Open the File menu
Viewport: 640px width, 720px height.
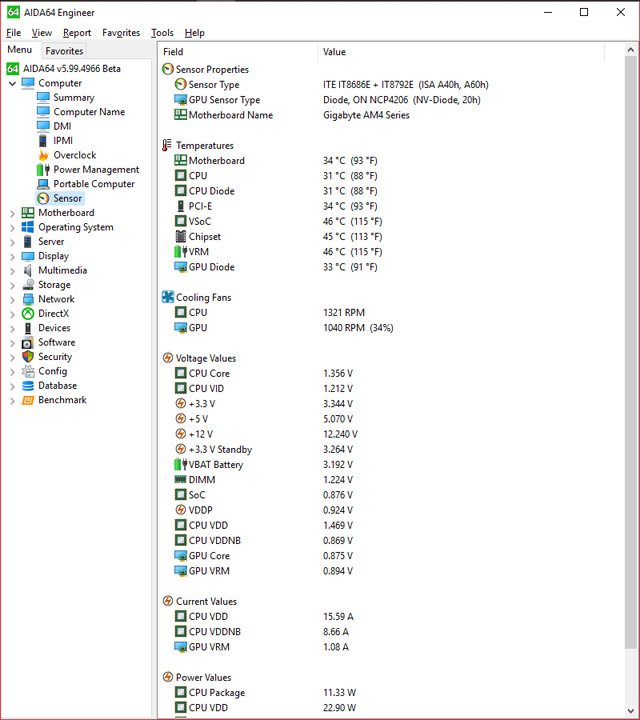tap(13, 33)
